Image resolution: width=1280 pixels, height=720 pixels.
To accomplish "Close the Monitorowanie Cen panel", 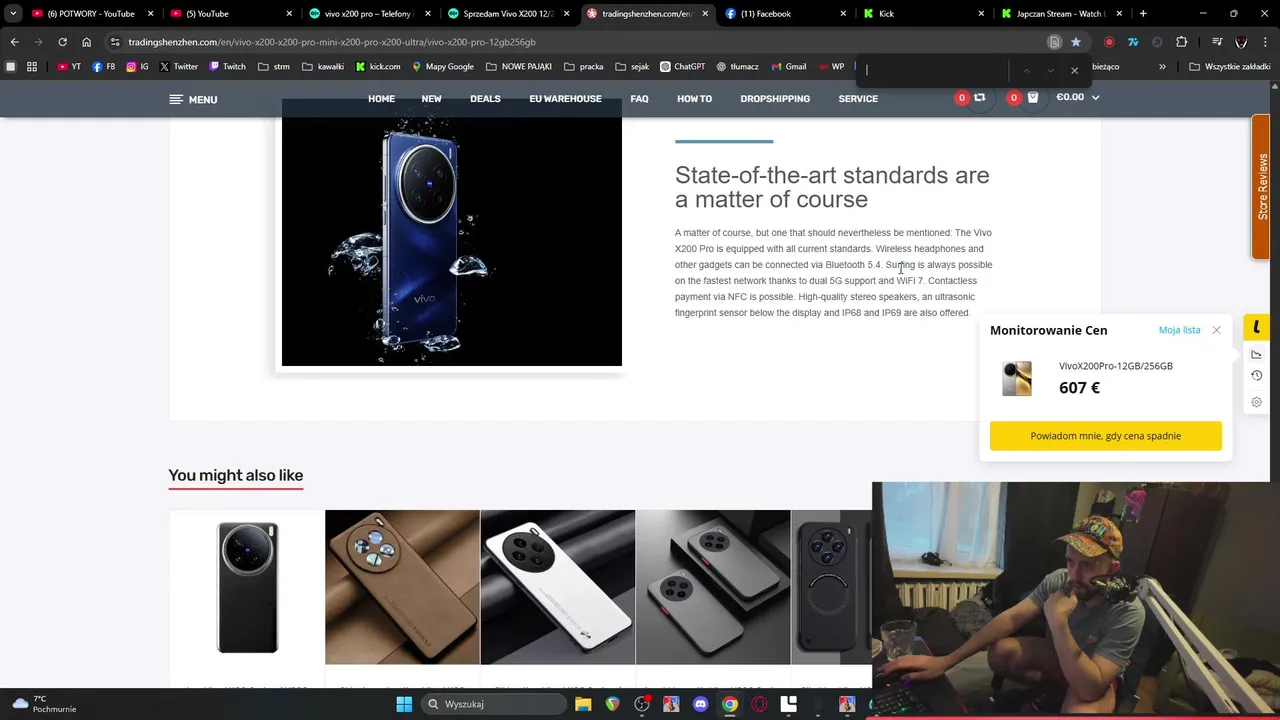I will [1216, 330].
